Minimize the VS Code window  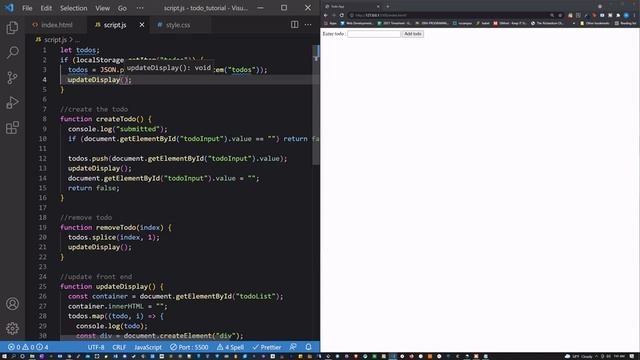[260, 8]
